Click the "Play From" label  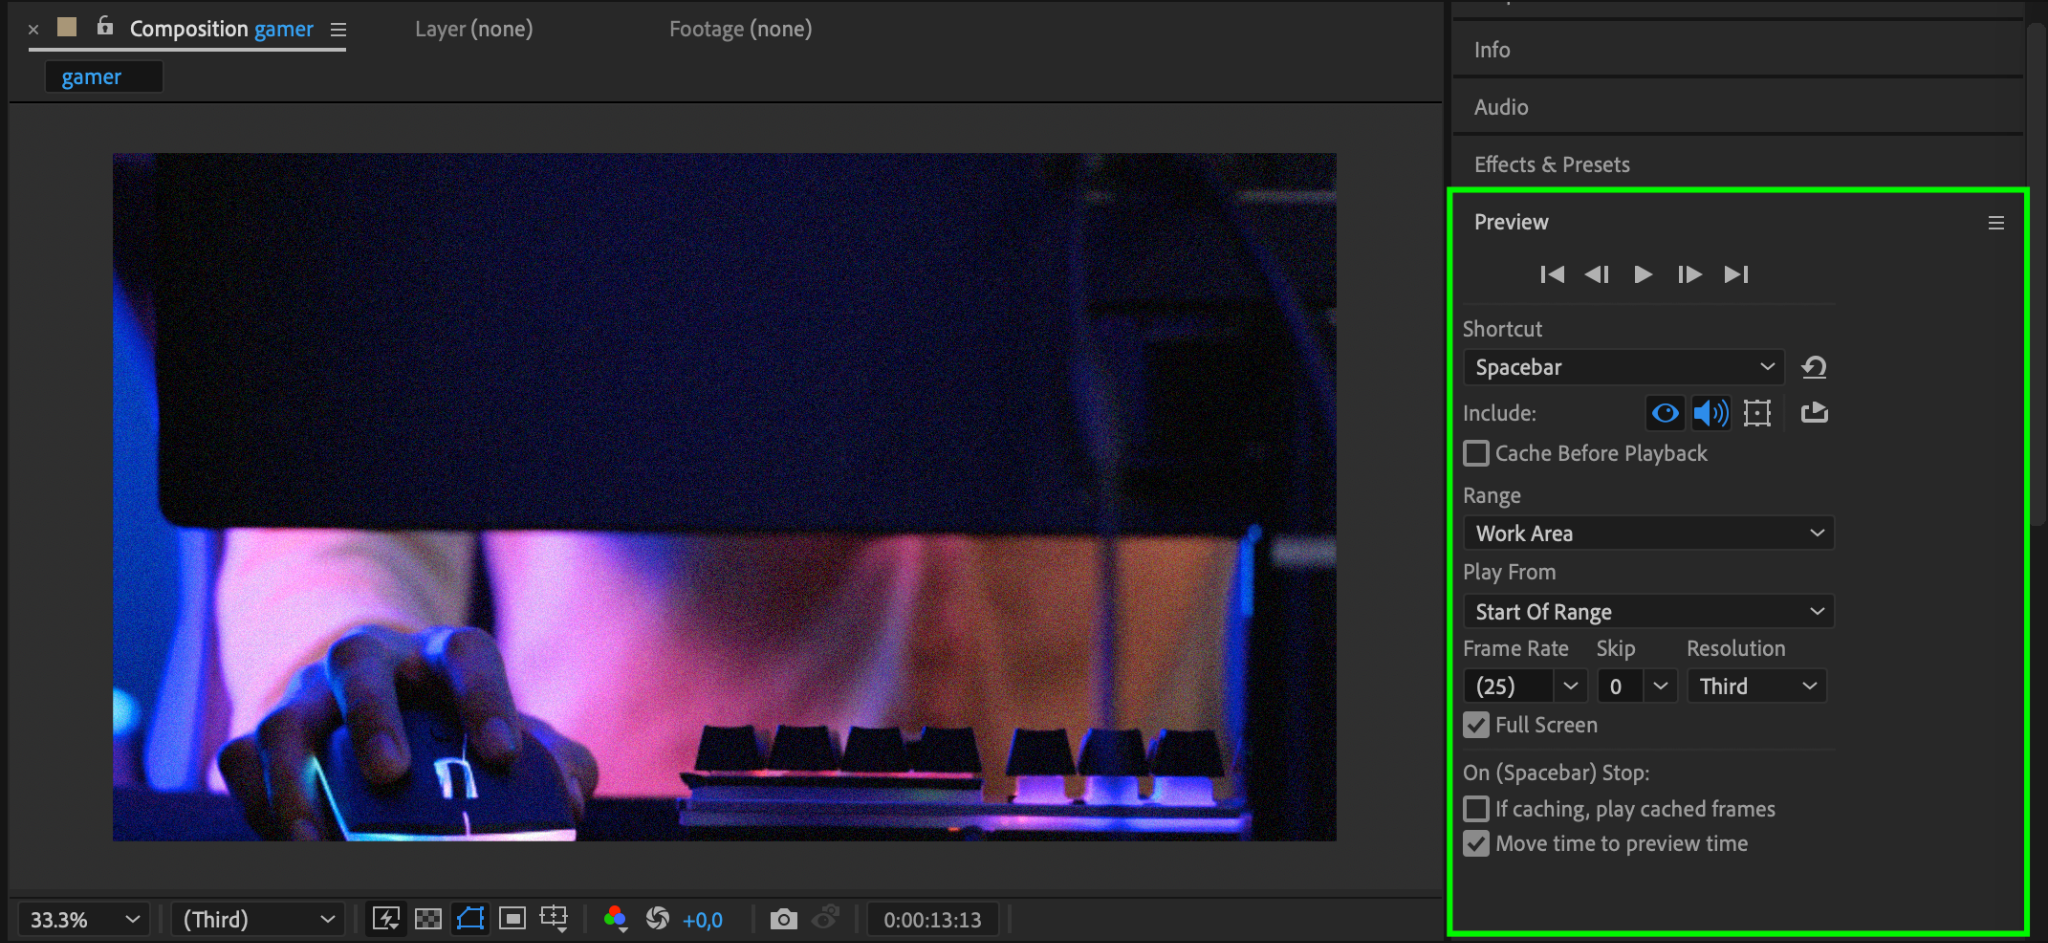coord(1509,572)
